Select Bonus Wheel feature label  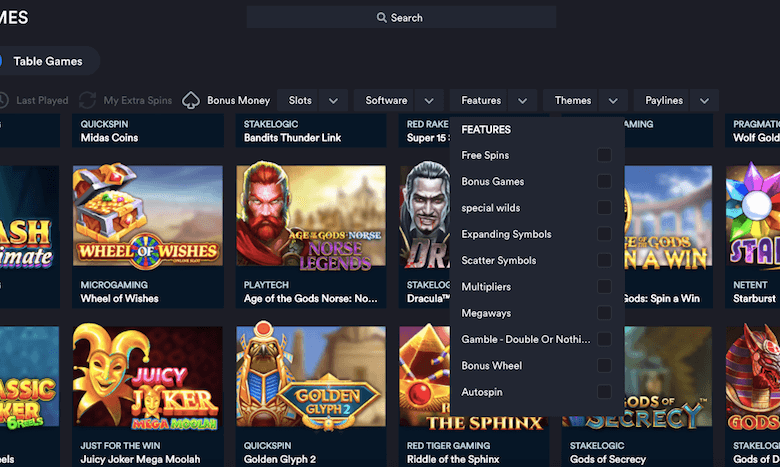coord(491,366)
